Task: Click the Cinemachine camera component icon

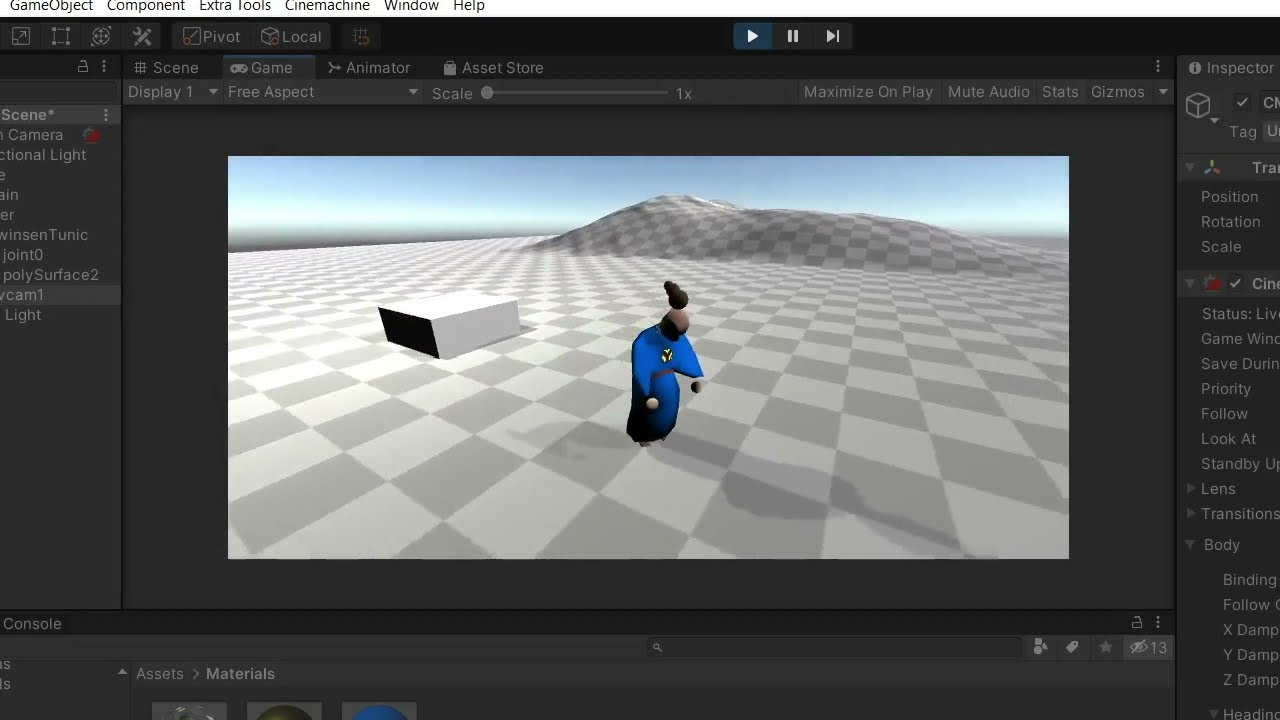Action: 1213,284
